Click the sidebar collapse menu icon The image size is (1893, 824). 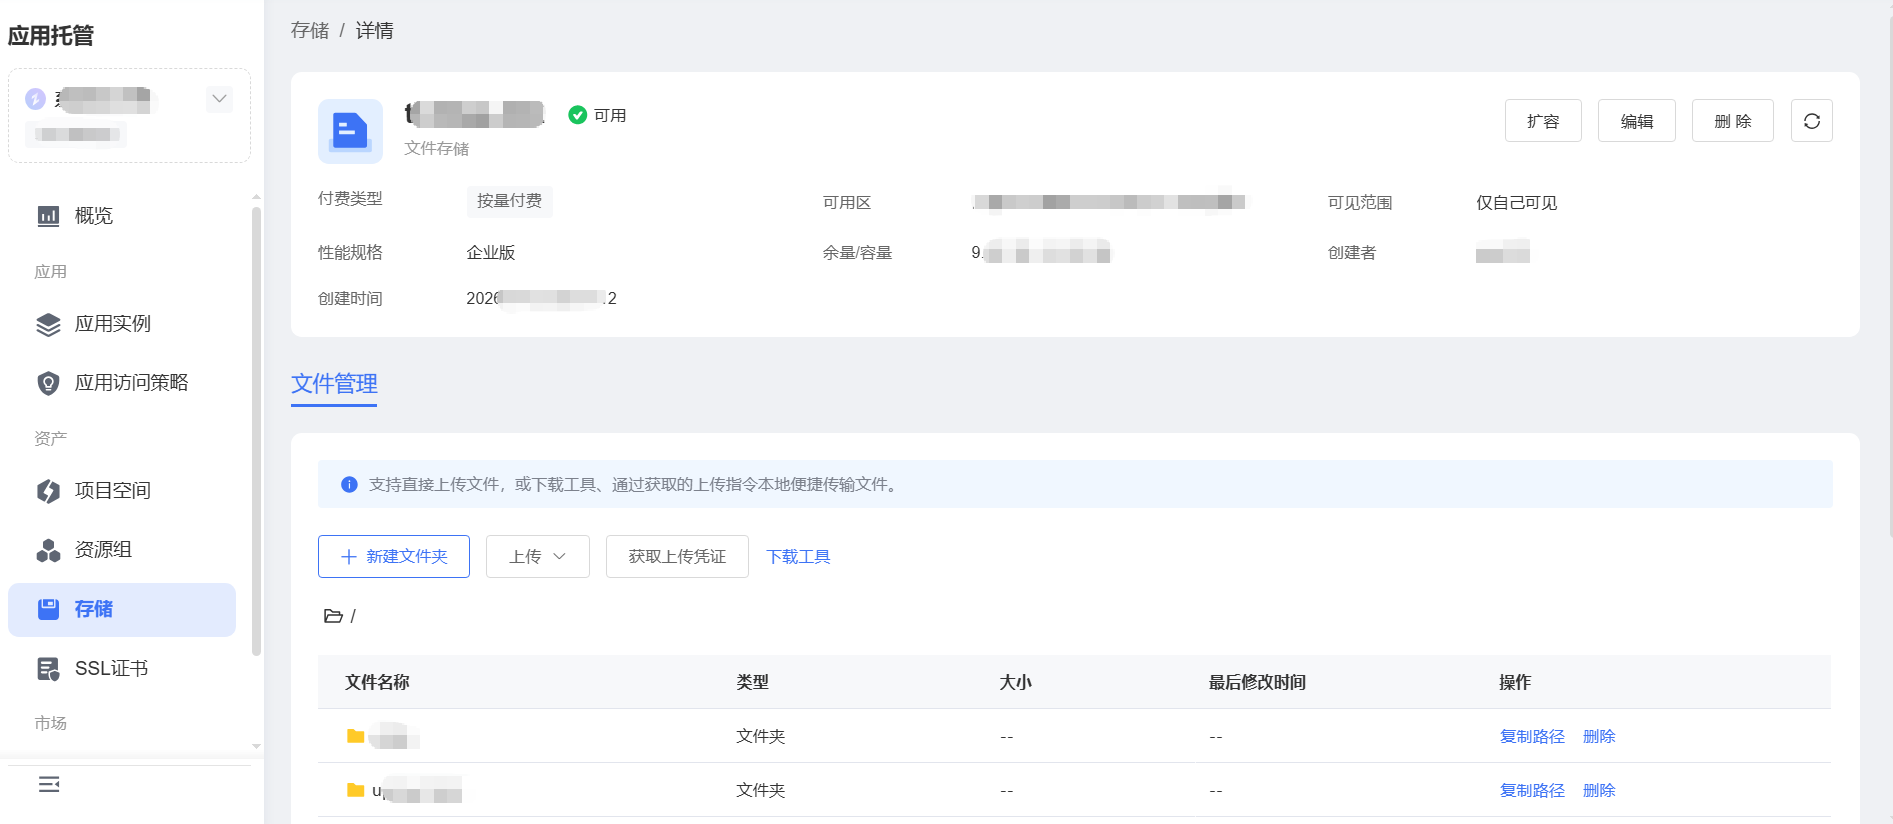[x=49, y=784]
